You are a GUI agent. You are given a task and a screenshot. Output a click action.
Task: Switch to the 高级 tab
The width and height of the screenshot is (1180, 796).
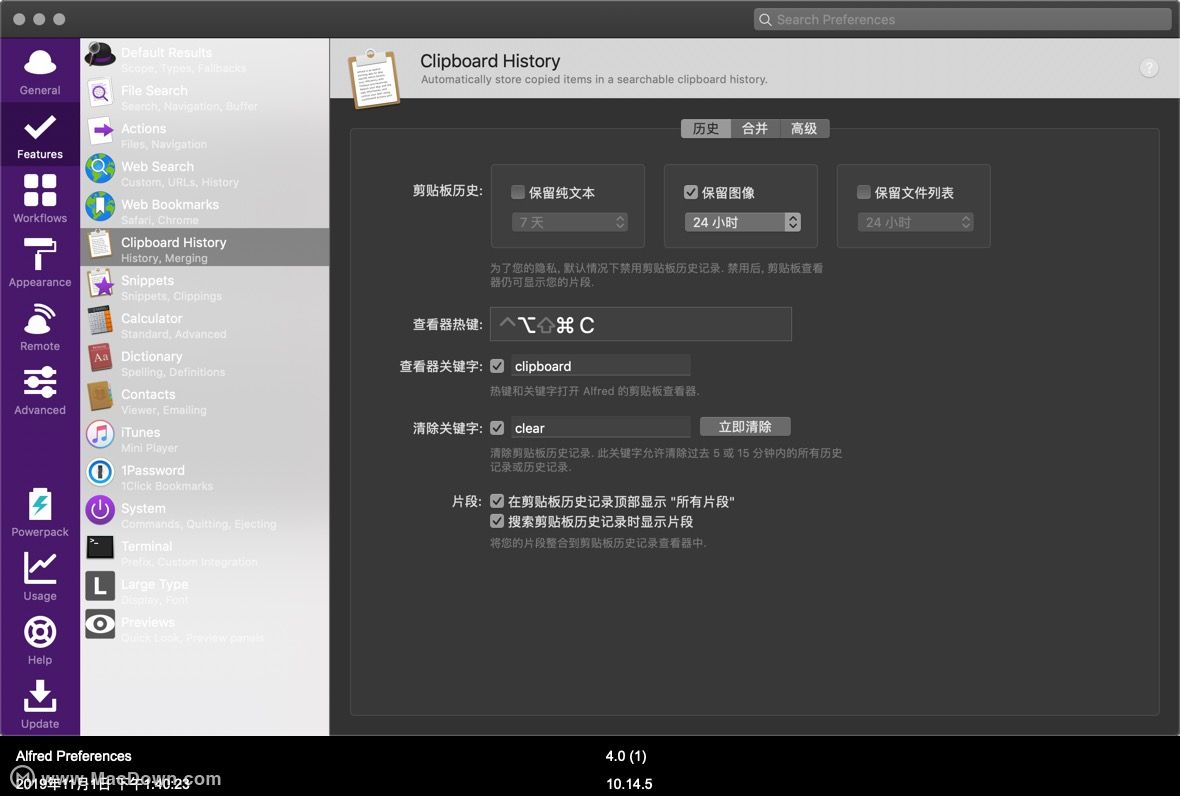click(804, 129)
